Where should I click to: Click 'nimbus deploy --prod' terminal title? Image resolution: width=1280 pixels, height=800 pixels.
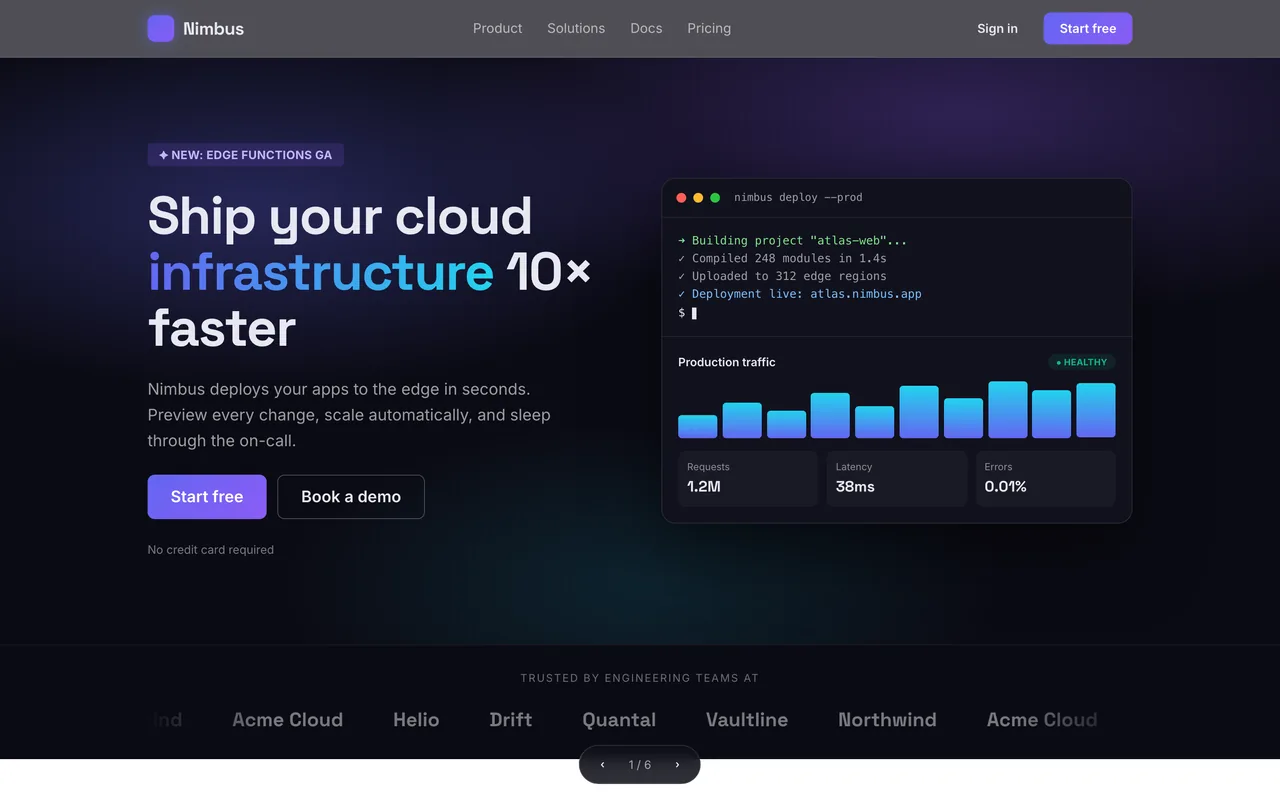[798, 197]
